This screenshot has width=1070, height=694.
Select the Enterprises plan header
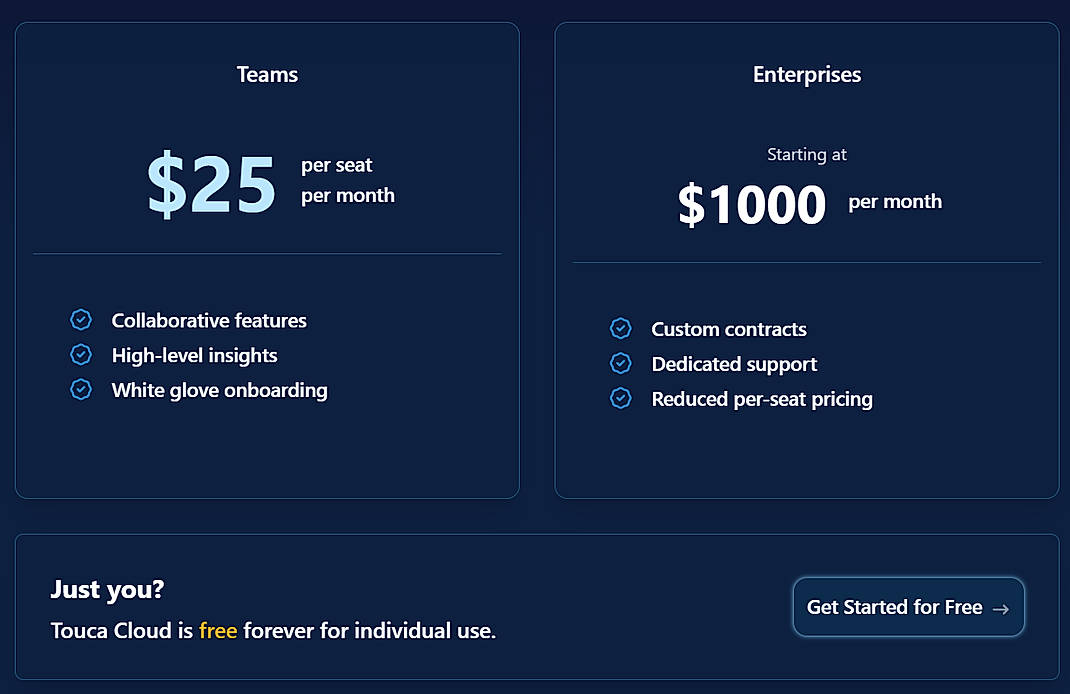point(807,74)
